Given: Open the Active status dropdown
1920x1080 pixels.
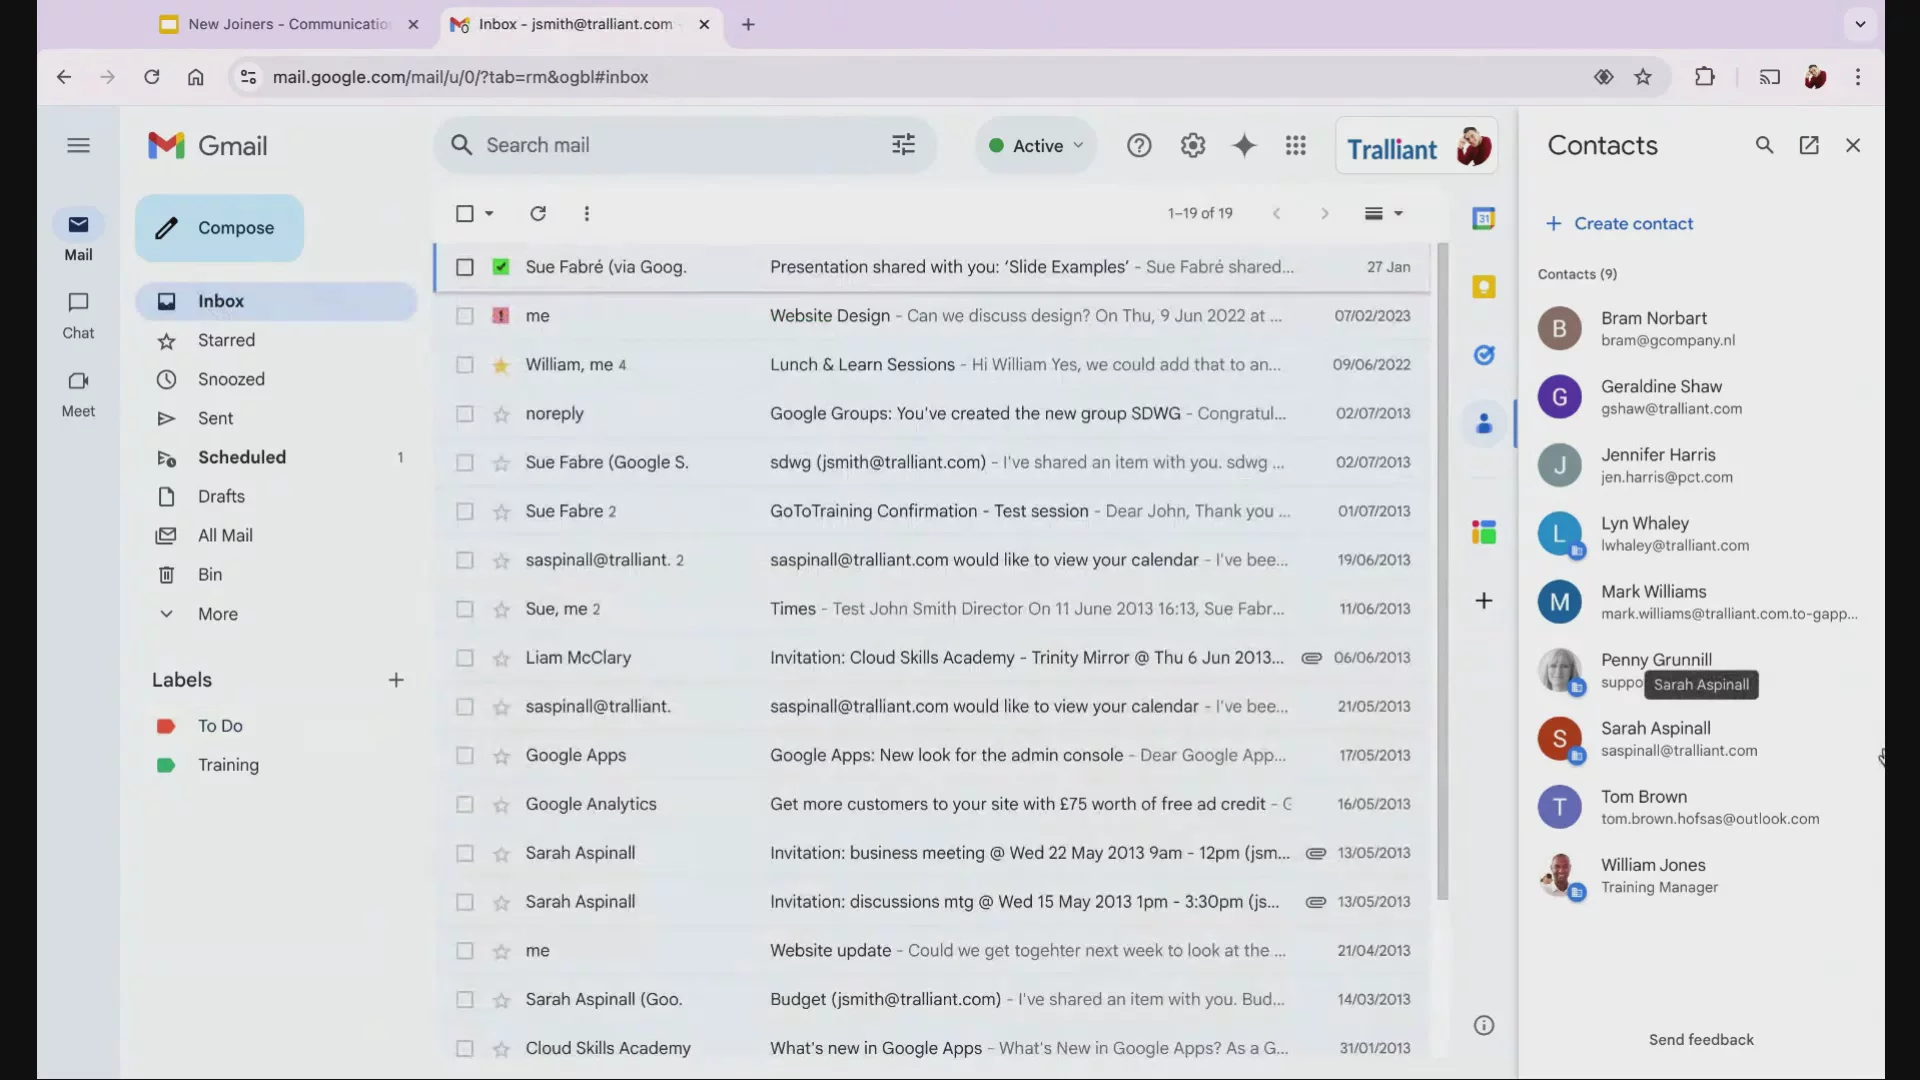Looking at the screenshot, I should pyautogui.click(x=1037, y=146).
